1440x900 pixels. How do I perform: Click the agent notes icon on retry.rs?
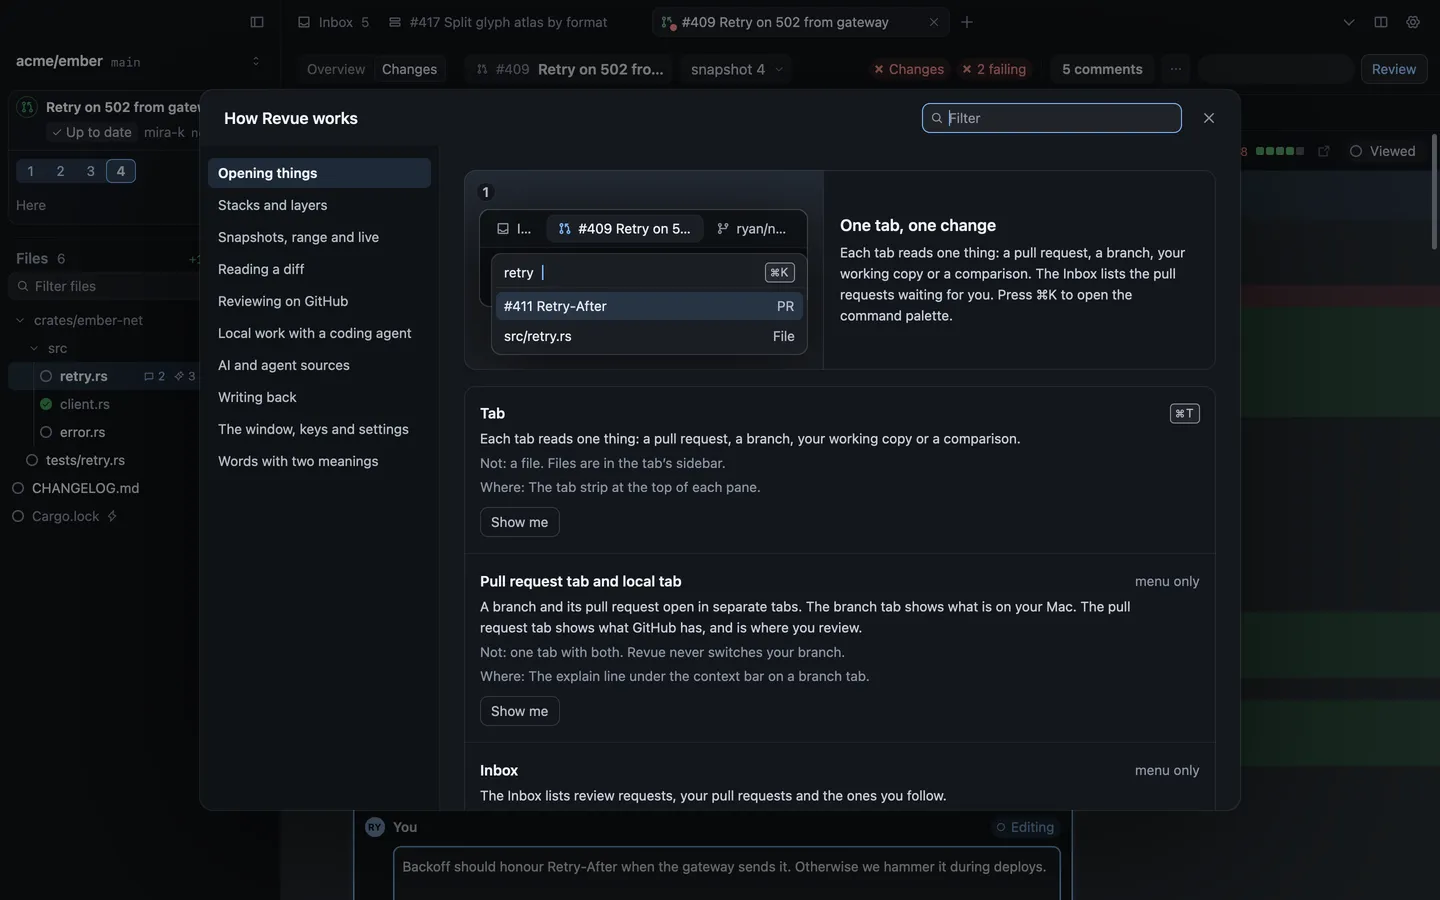179,376
